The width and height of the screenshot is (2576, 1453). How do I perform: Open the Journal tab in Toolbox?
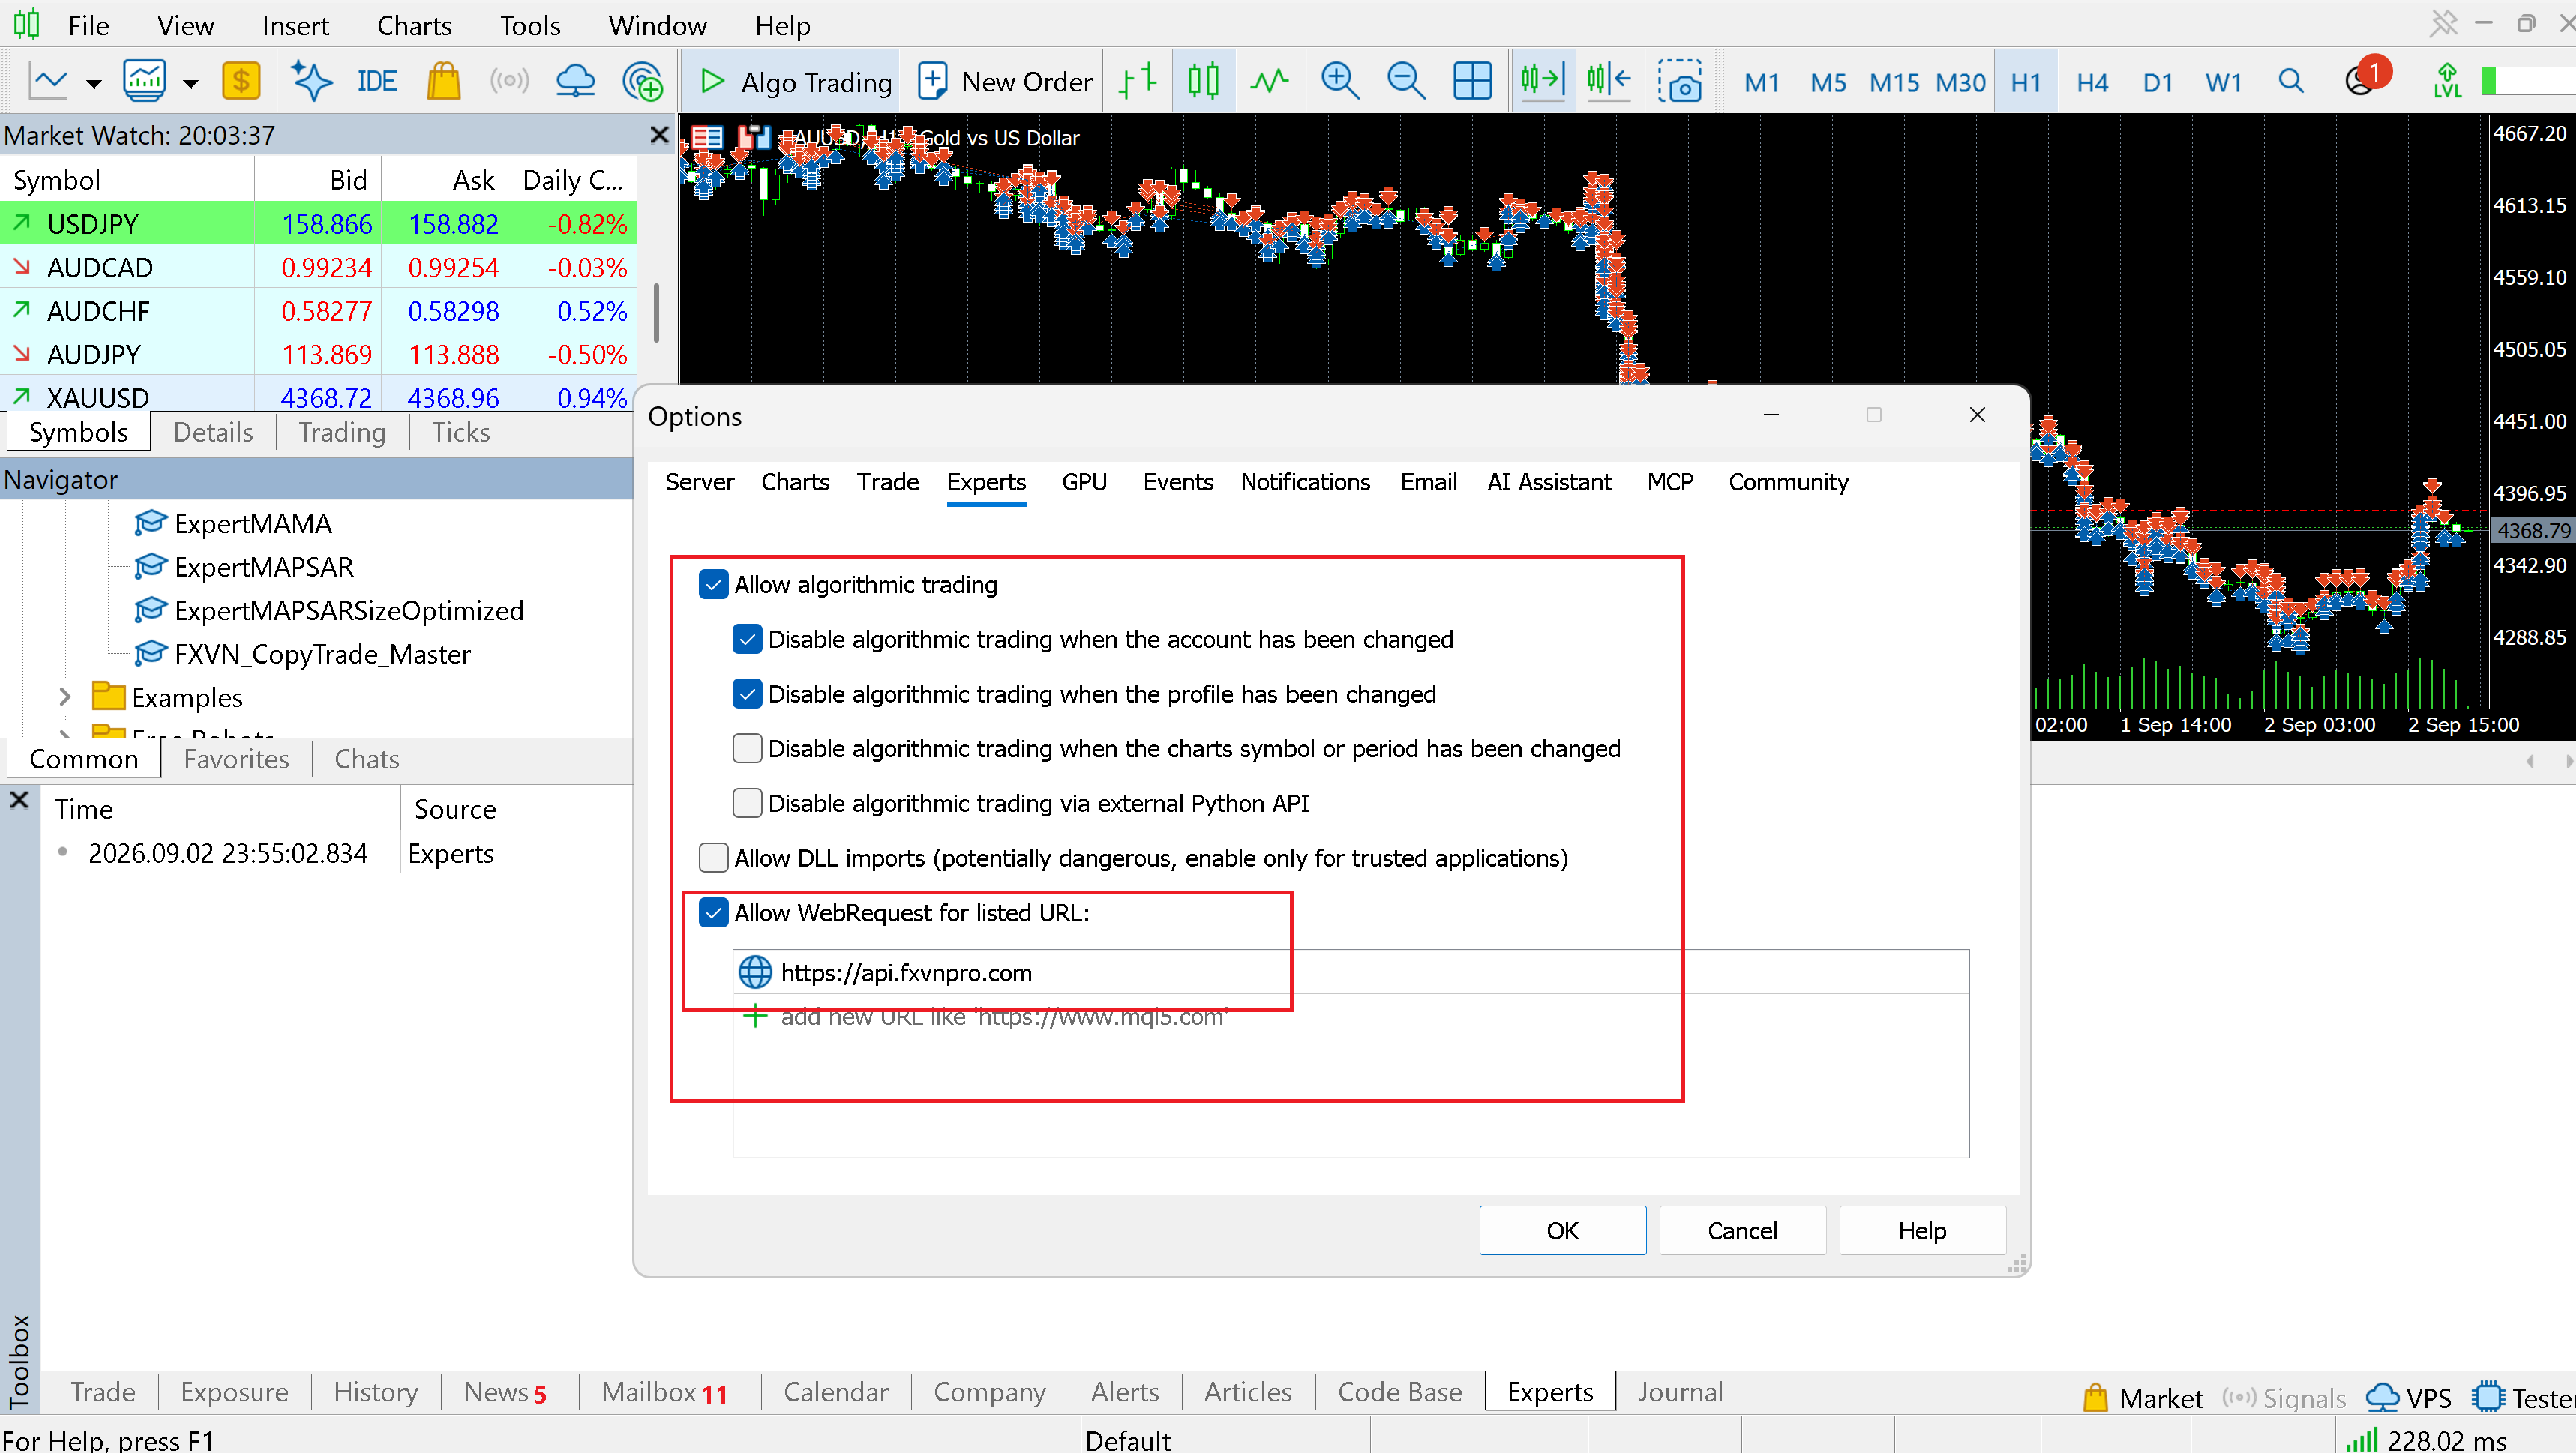(x=1680, y=1392)
